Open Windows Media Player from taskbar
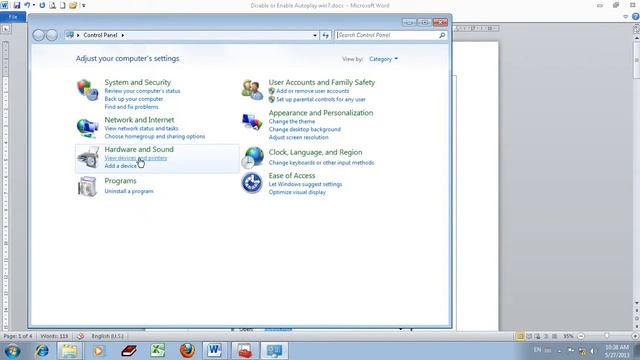 [98, 351]
